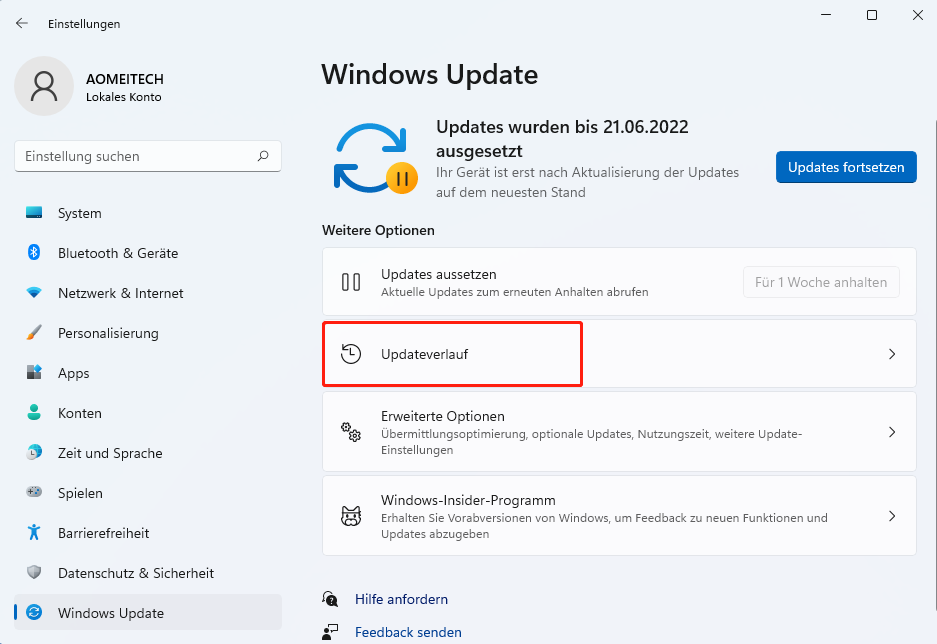This screenshot has width=937, height=644.
Task: Click the back arrow in Einstellungen header
Action: [x=22, y=23]
